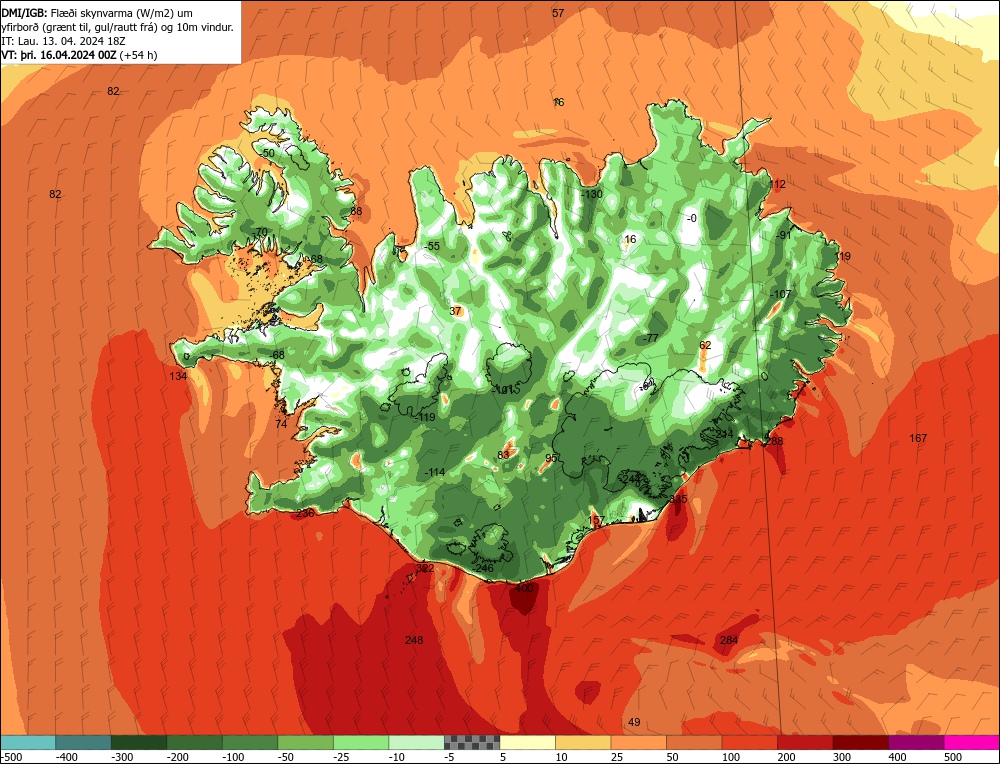Screen dimensions: 1000x764
Task: Click the legend label -500
Action: point(11,757)
